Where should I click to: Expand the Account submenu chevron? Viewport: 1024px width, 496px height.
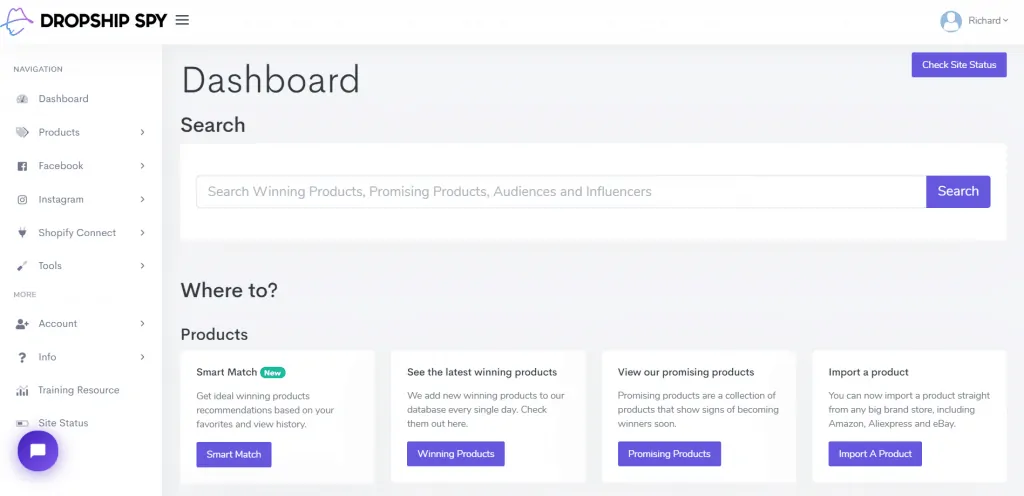143,324
